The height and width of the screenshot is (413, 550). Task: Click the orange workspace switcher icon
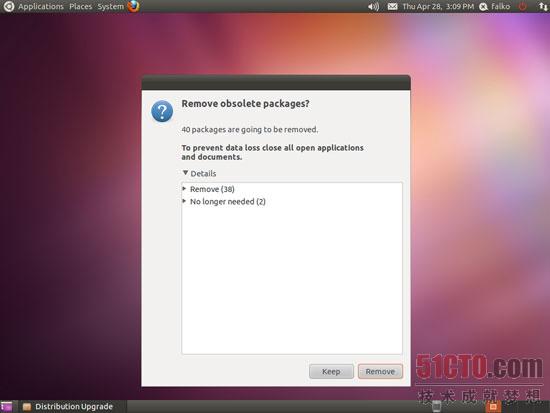(493, 406)
